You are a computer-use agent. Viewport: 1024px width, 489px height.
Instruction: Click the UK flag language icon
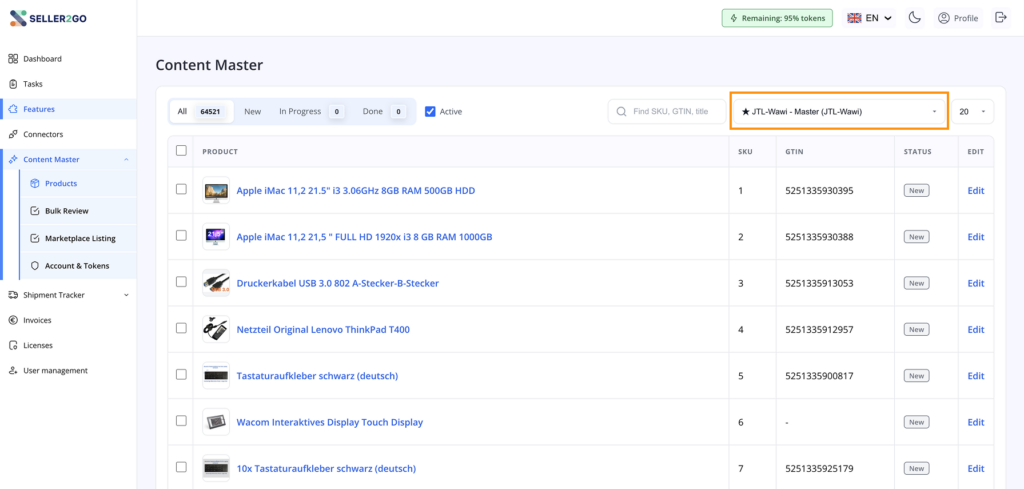pos(854,18)
